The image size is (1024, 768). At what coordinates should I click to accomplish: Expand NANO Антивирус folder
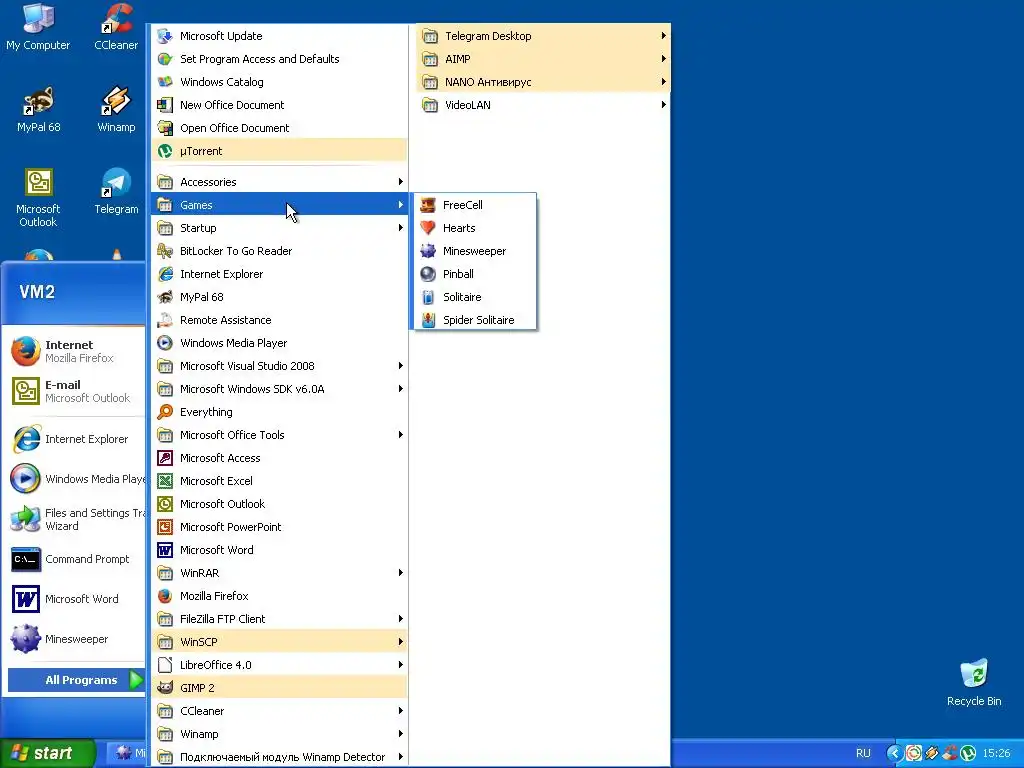pos(543,82)
